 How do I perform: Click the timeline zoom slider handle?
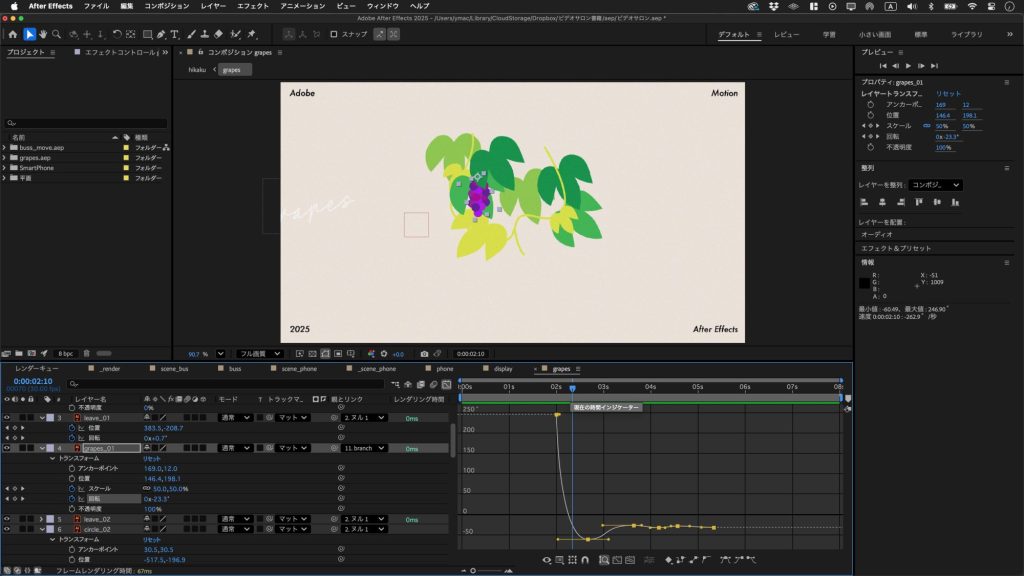point(473,570)
